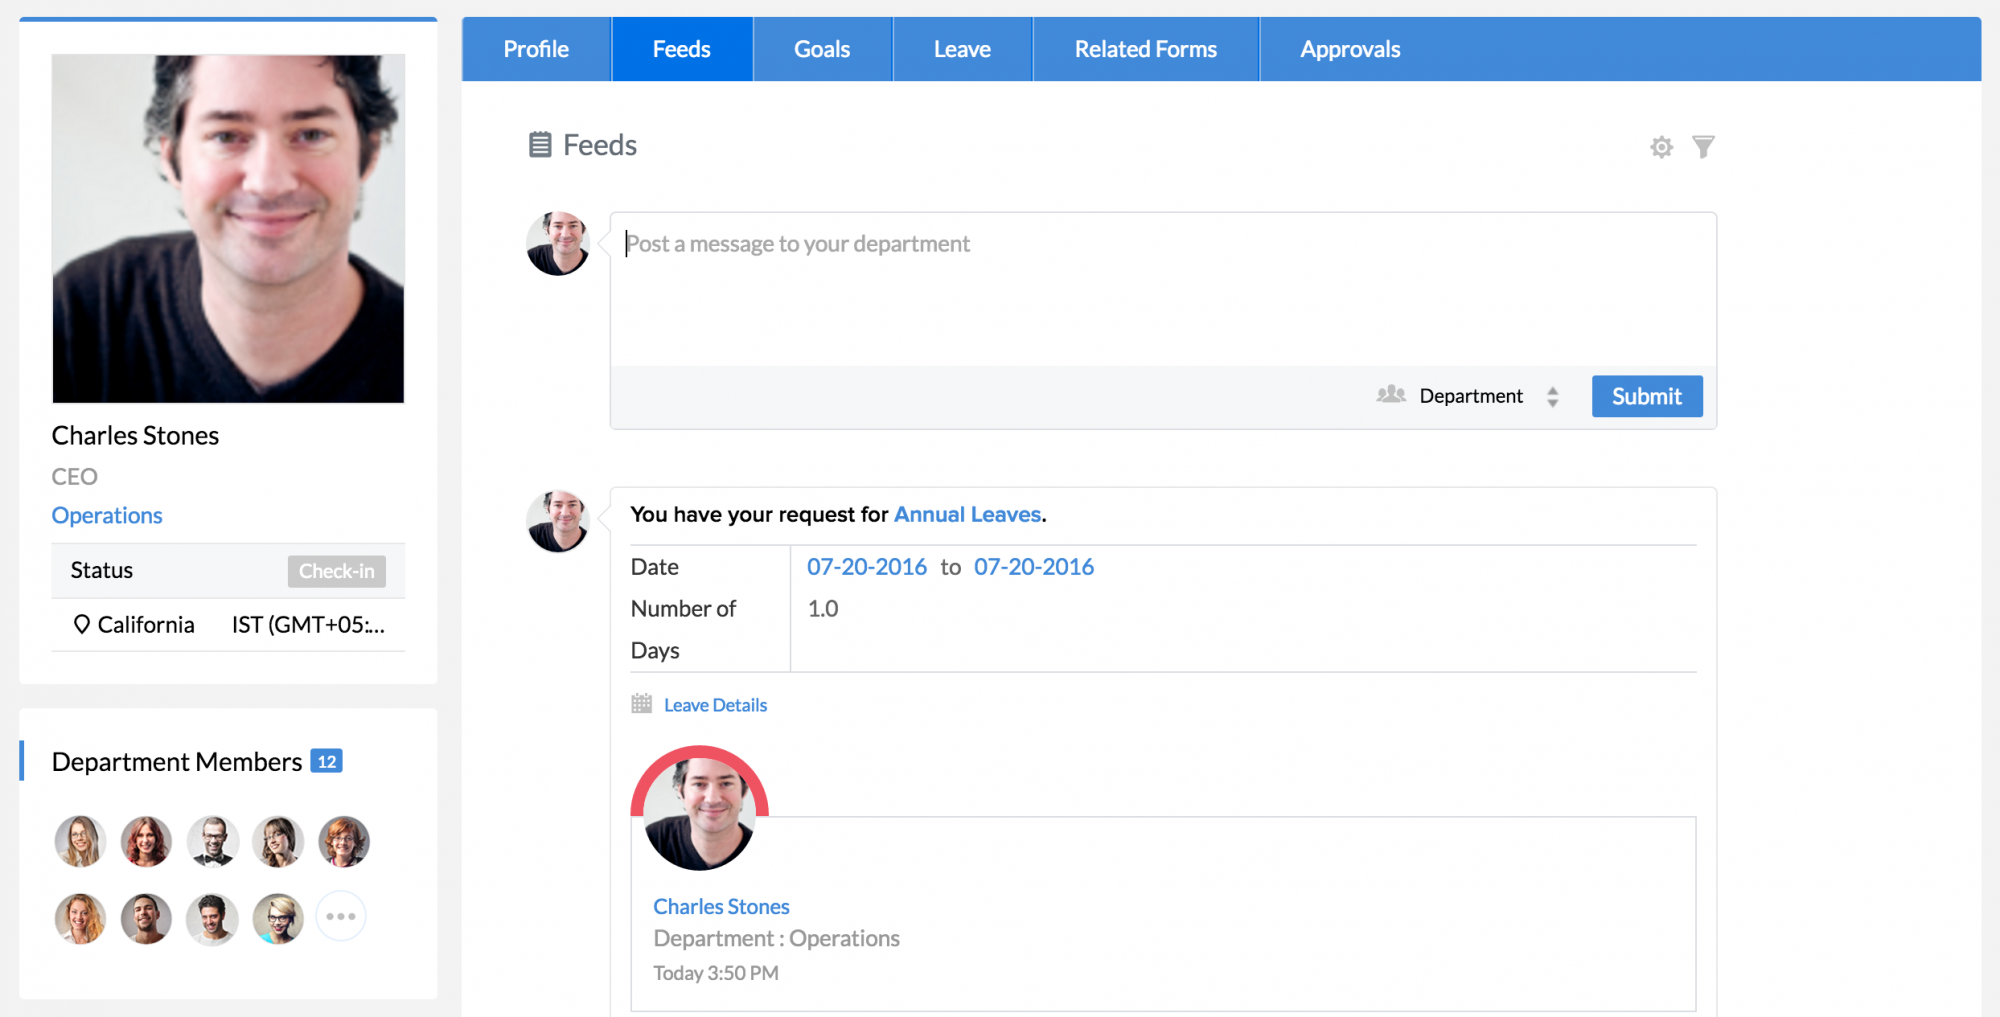Viewport: 2000px width, 1017px height.
Task: Open feeds settings gear icon
Action: 1661,147
